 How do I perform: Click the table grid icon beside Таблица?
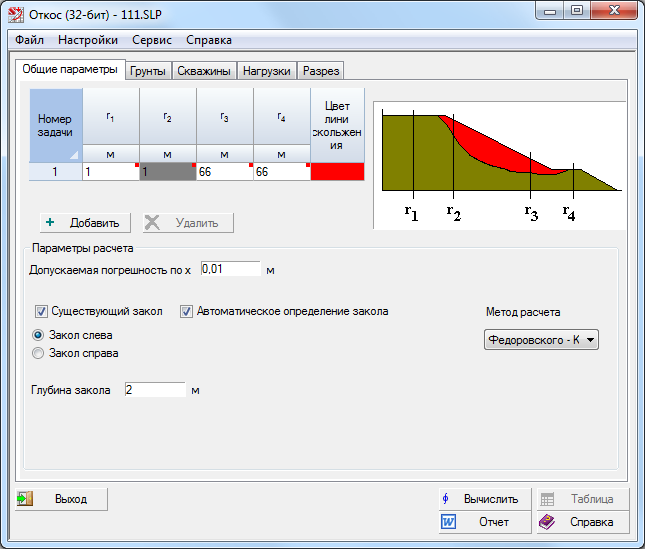coord(546,499)
